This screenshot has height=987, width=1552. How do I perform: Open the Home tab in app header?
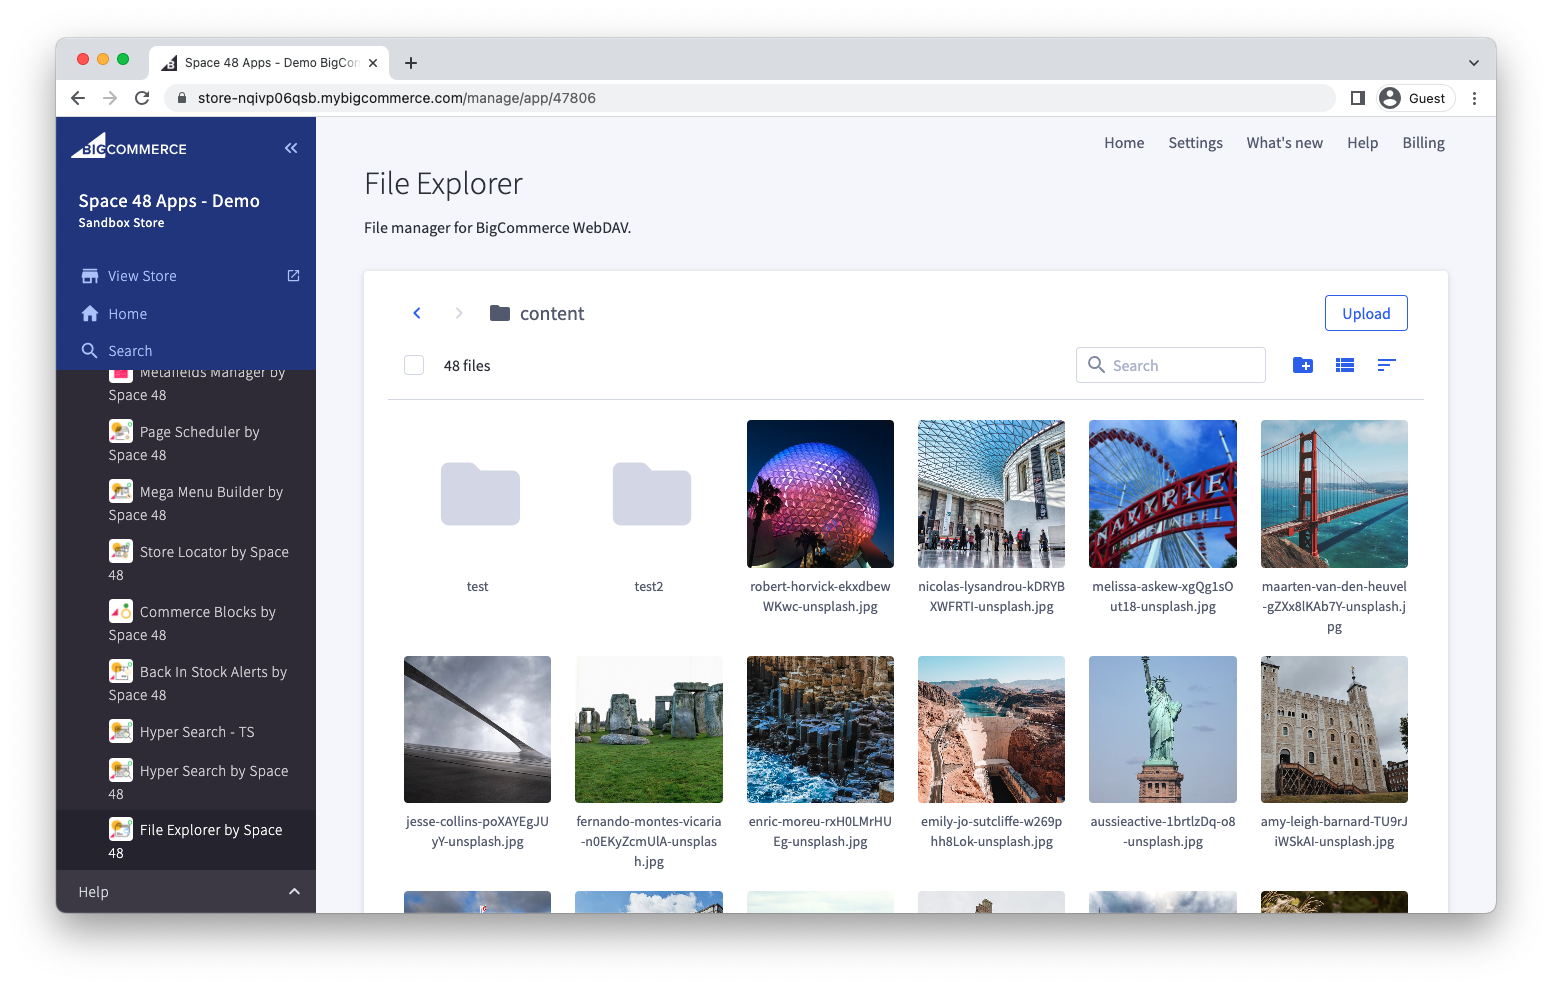[1124, 143]
